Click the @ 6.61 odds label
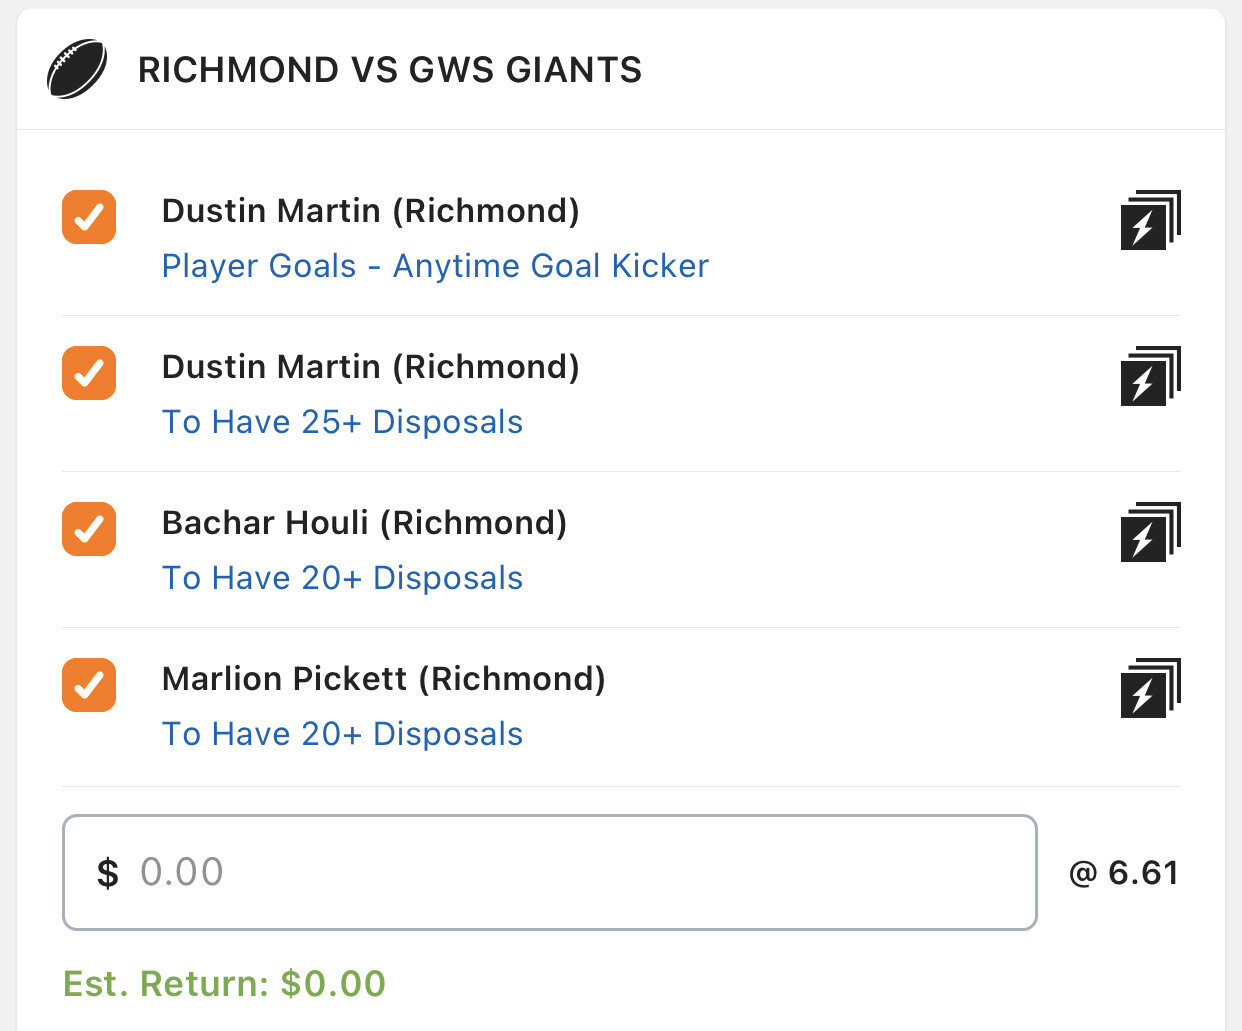1242x1031 pixels. coord(1123,873)
